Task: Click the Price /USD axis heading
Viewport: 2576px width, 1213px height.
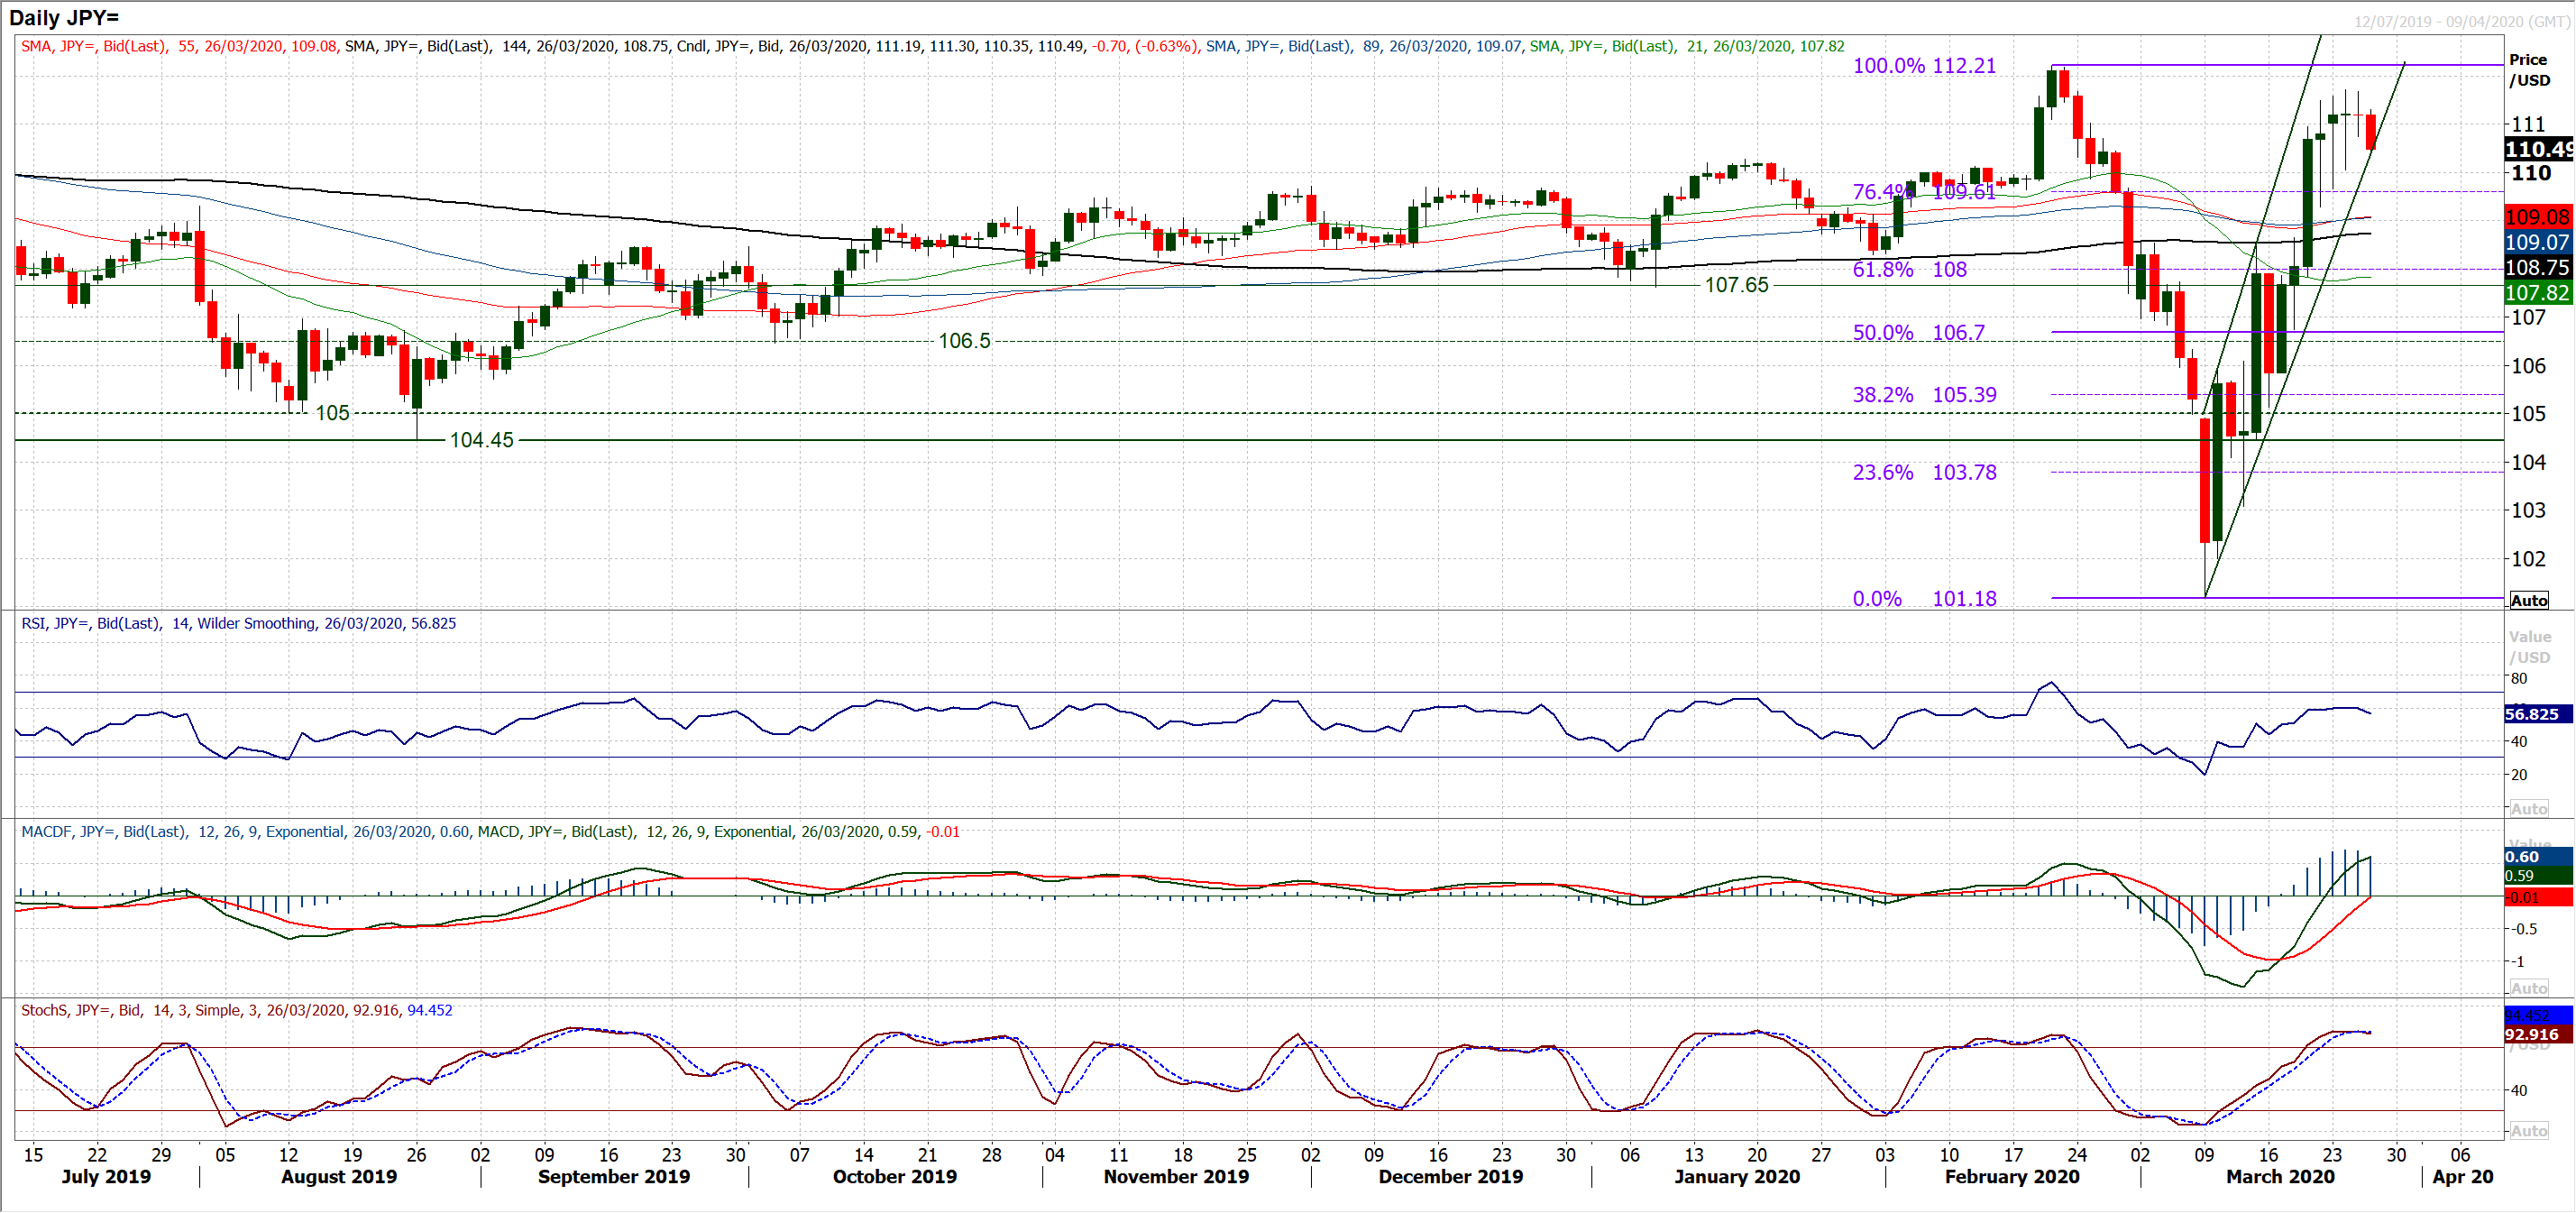Action: 2529,70
